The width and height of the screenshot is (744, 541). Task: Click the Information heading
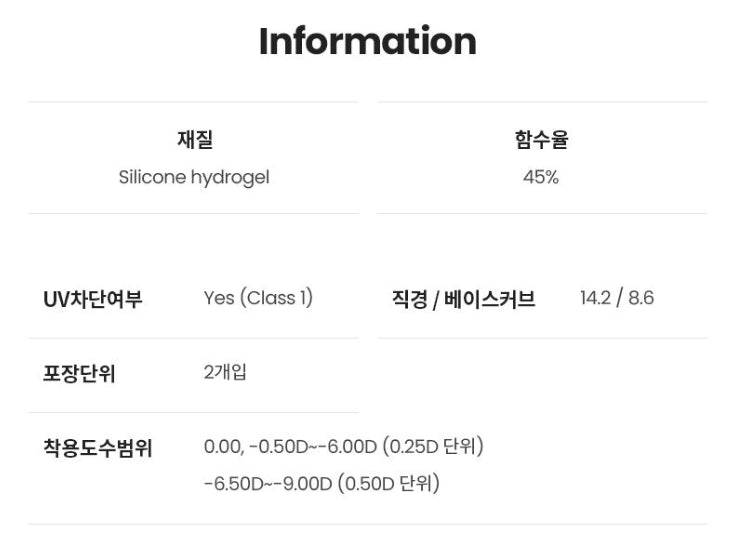367,42
